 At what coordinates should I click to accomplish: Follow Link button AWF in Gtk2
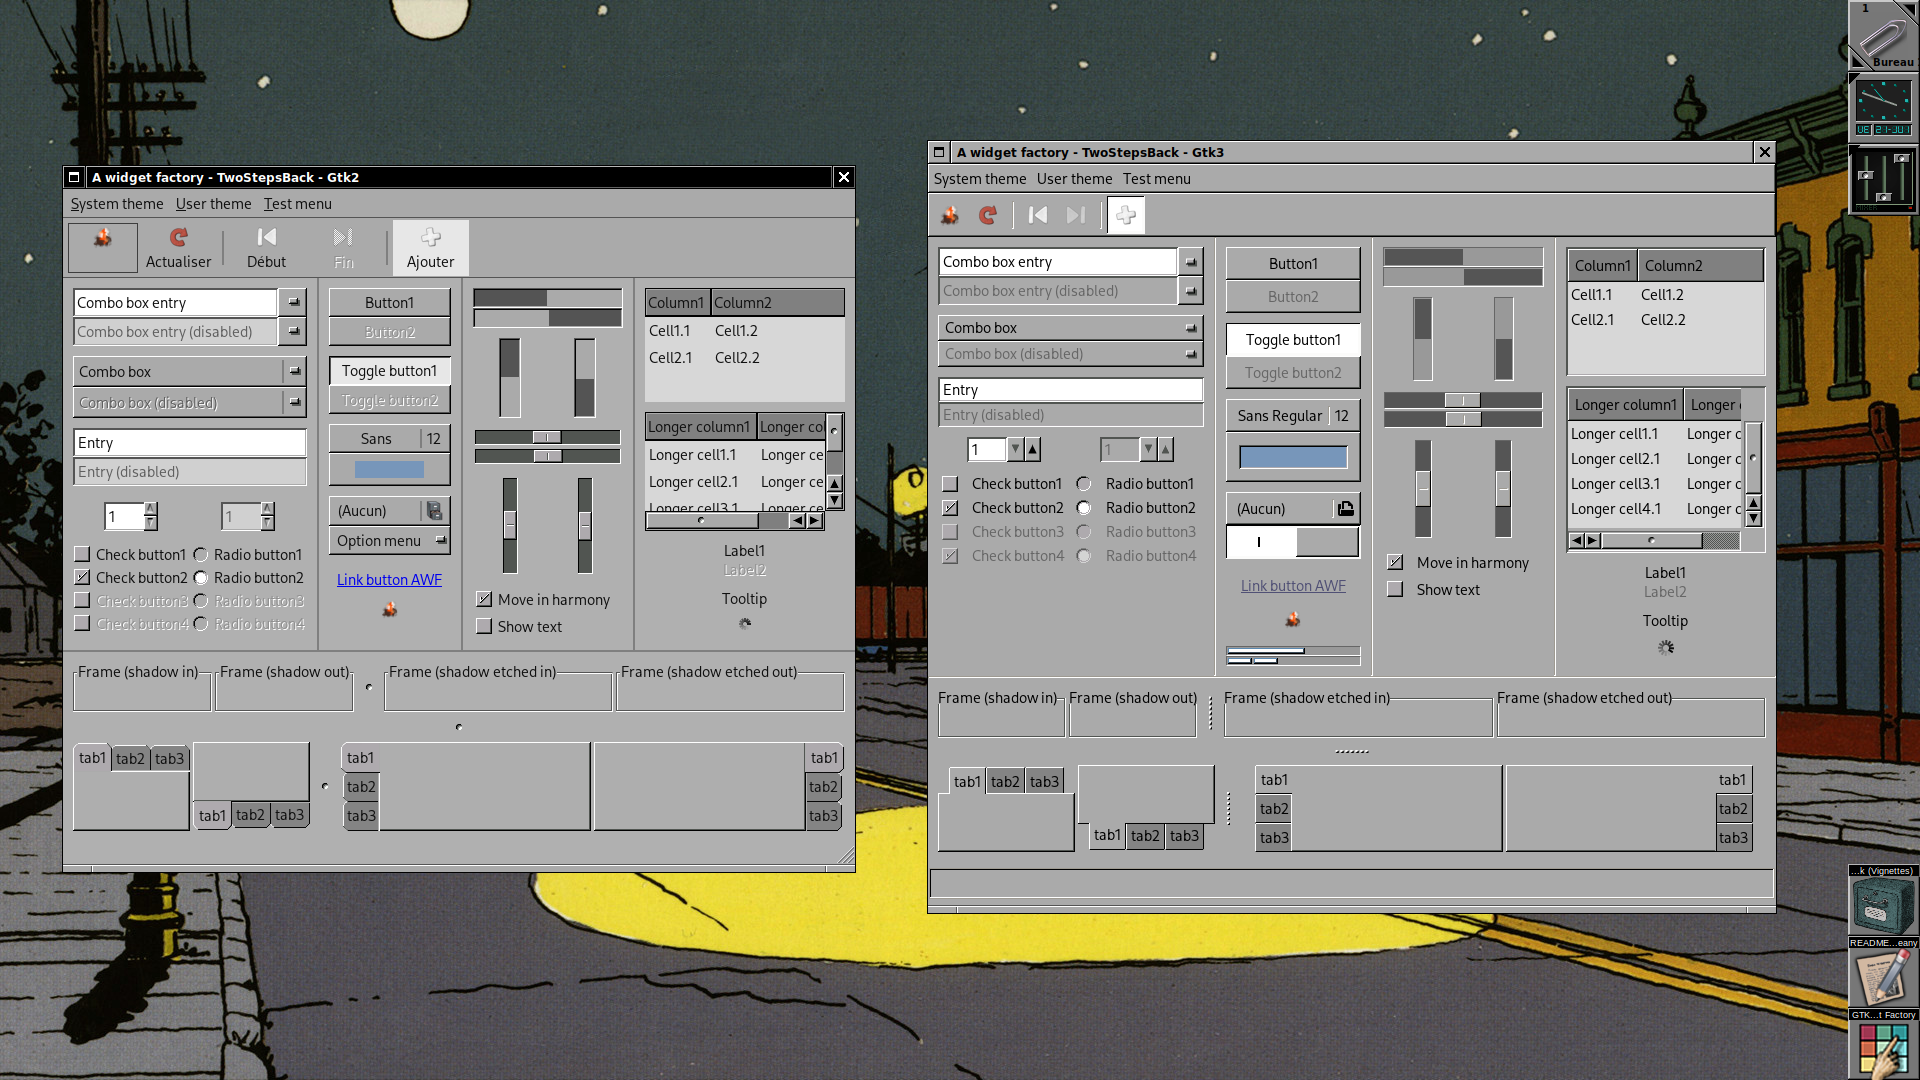(389, 580)
